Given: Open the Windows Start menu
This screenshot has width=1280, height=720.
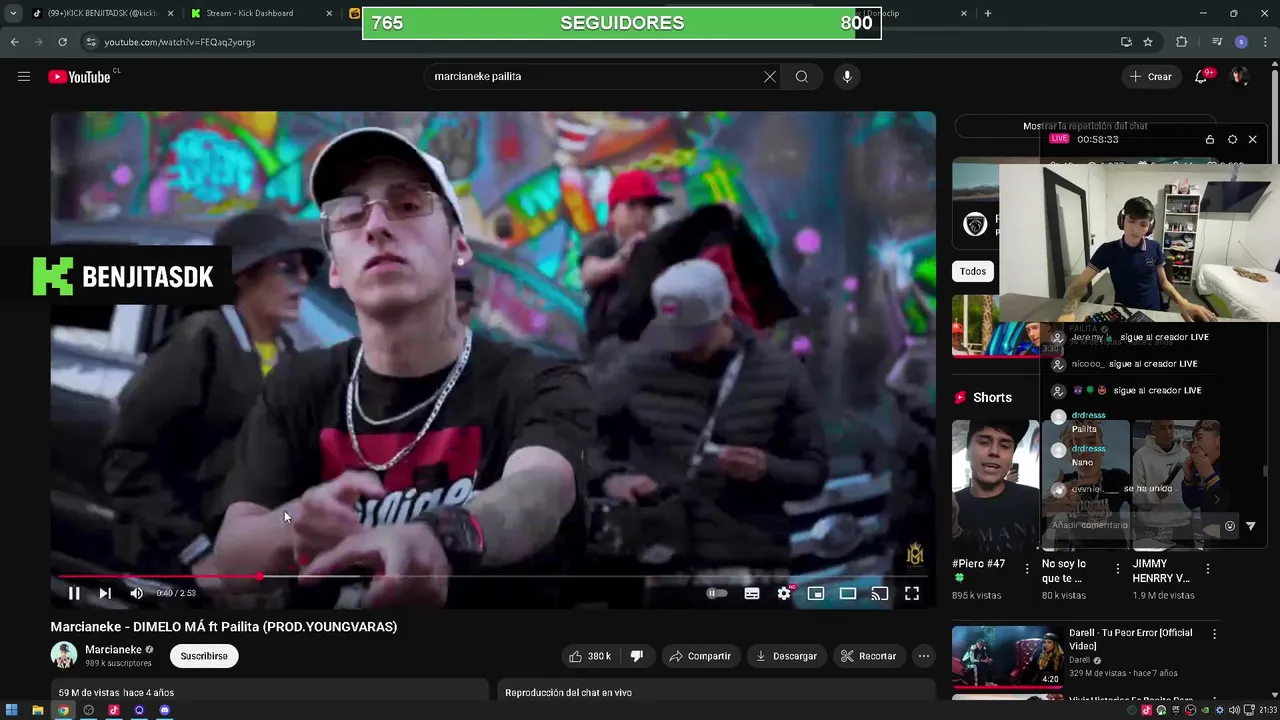Looking at the screenshot, I should click(12, 710).
